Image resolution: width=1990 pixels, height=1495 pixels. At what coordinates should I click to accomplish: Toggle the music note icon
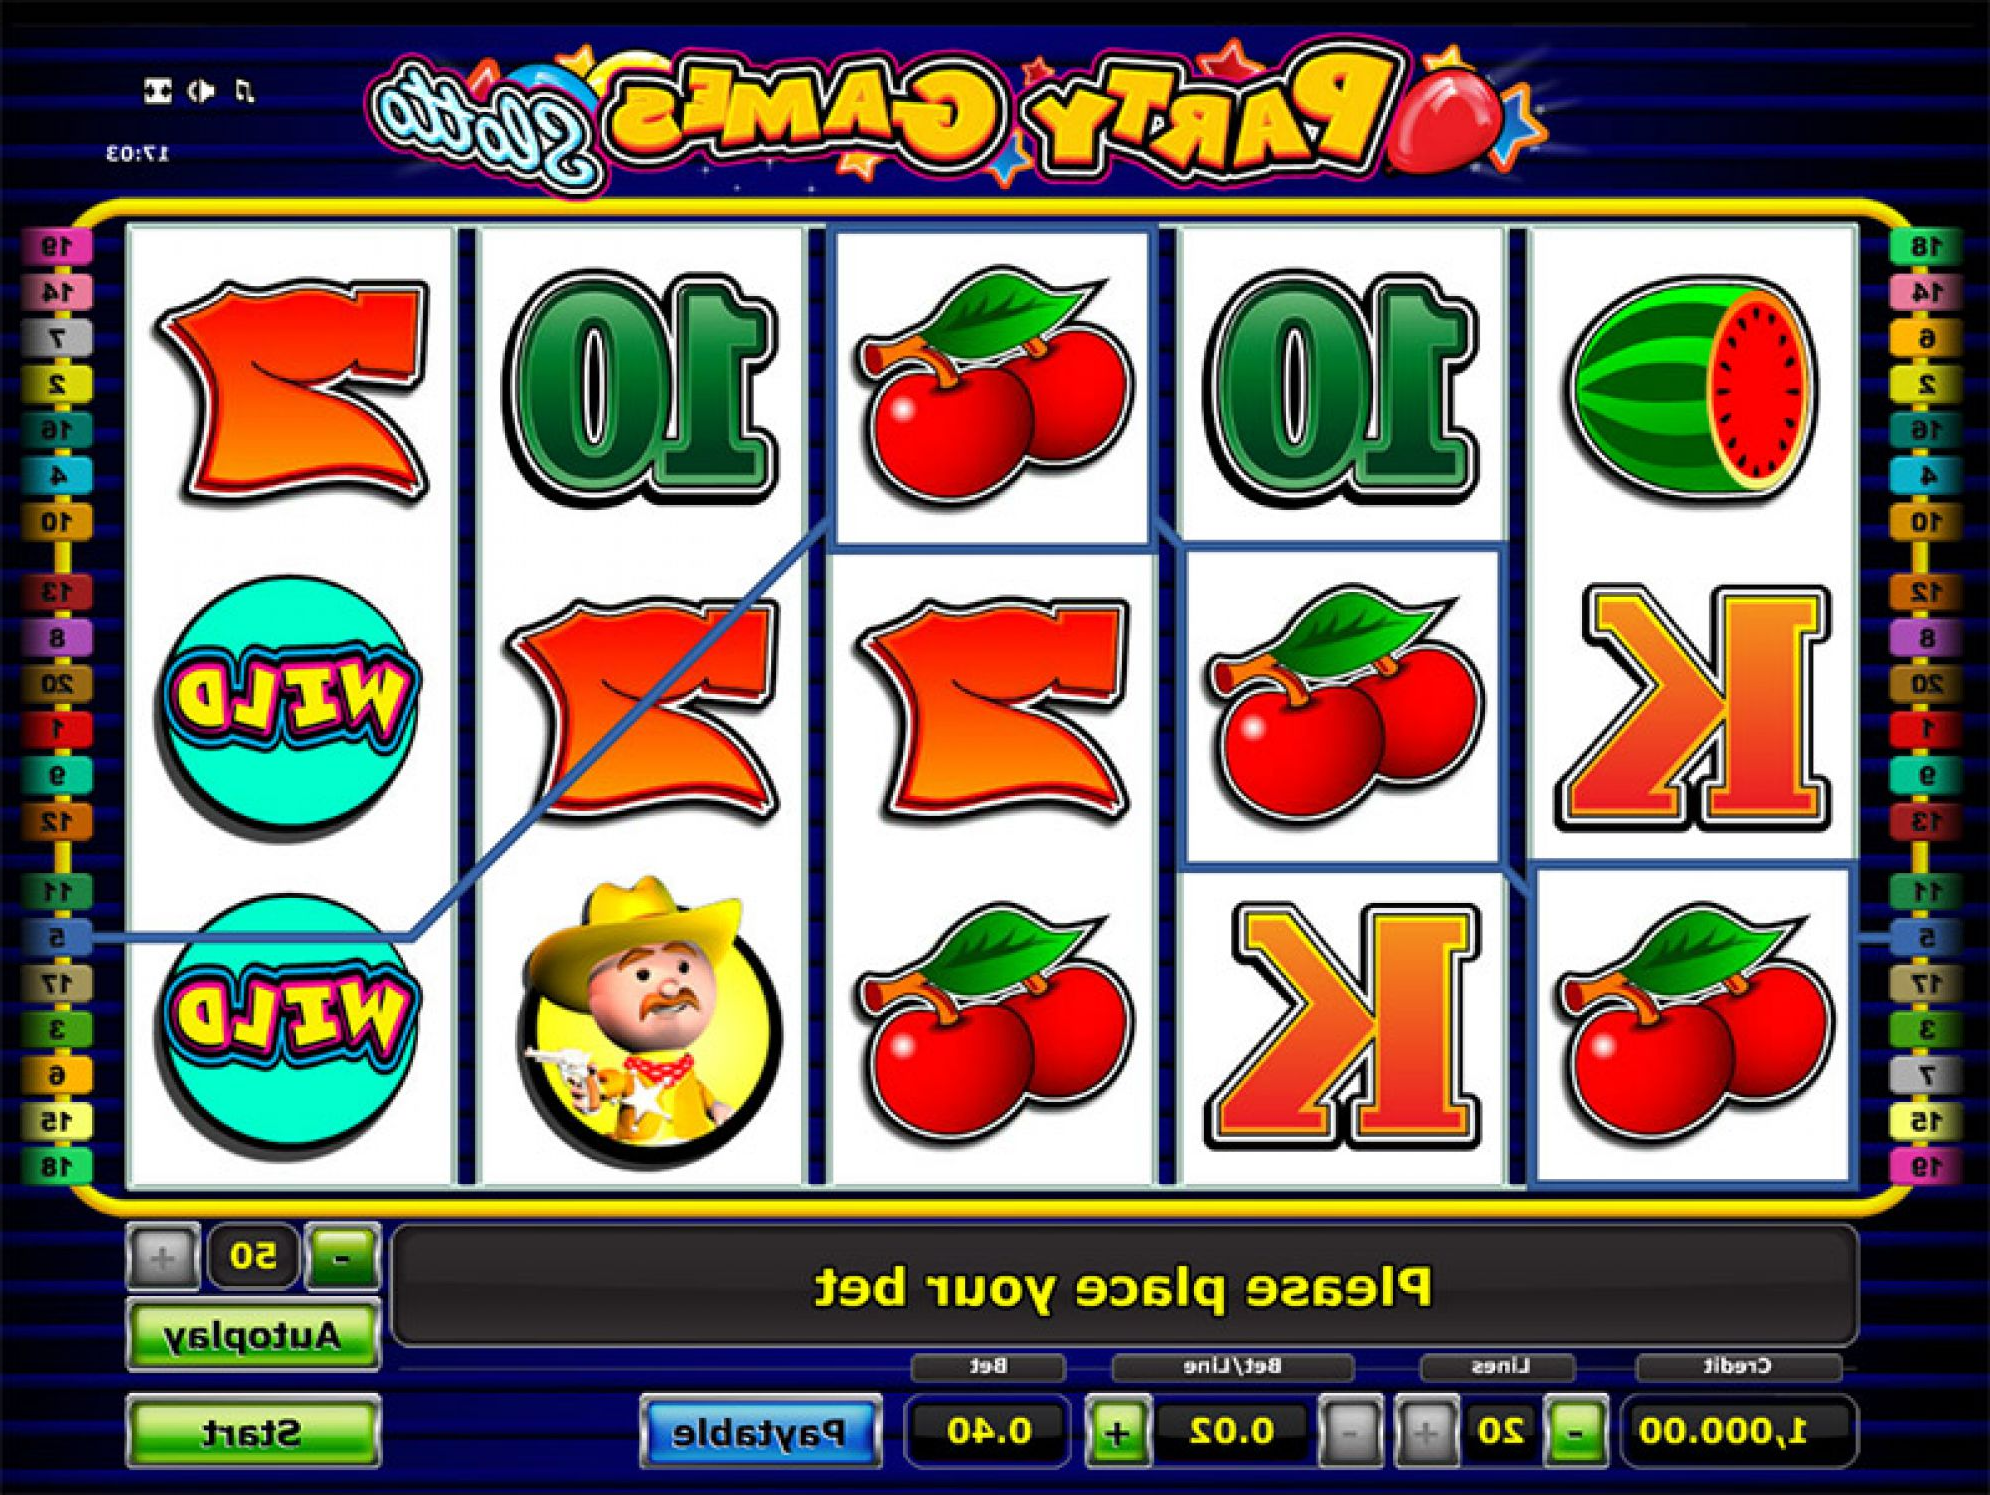[244, 91]
